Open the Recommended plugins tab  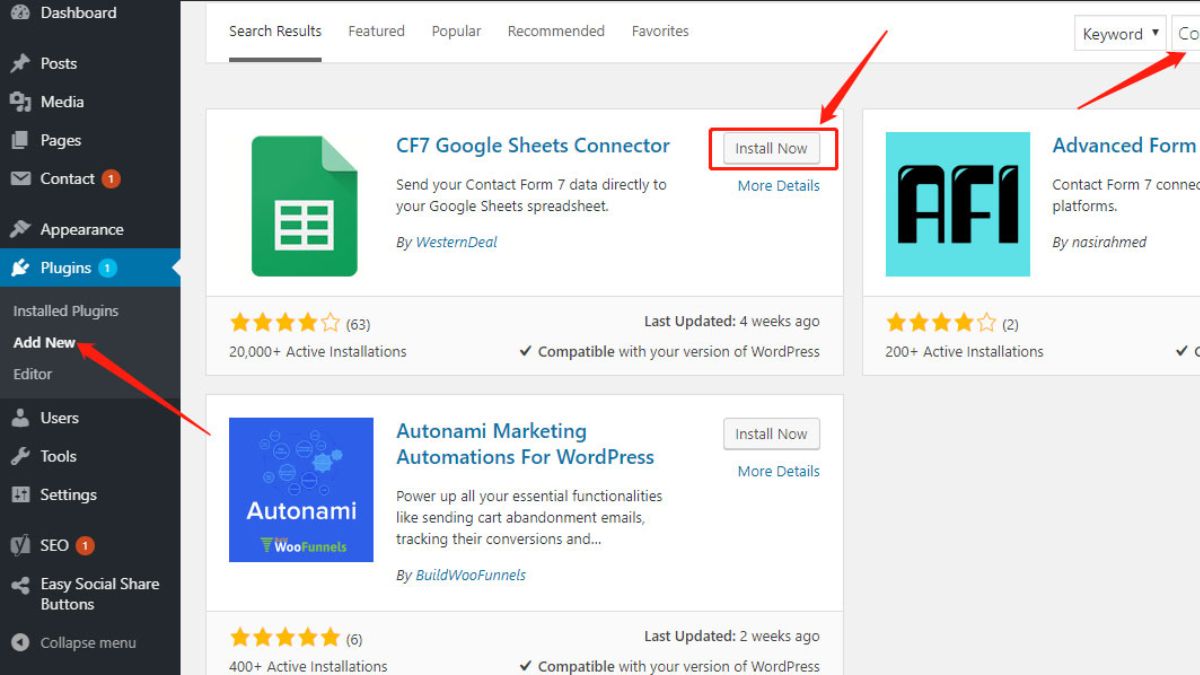tap(556, 31)
